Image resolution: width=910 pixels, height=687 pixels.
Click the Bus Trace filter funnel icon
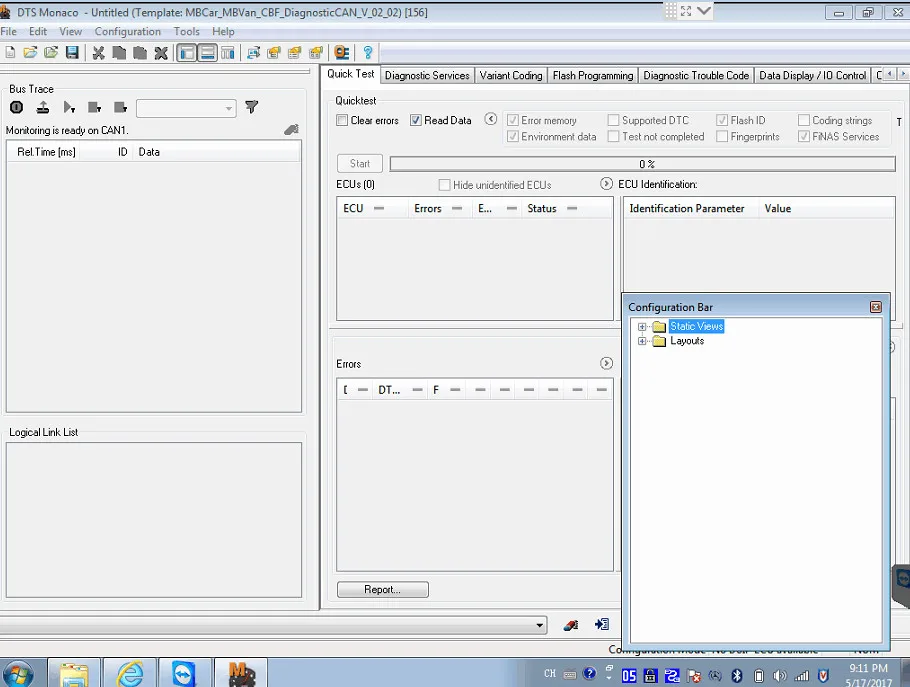click(x=251, y=107)
